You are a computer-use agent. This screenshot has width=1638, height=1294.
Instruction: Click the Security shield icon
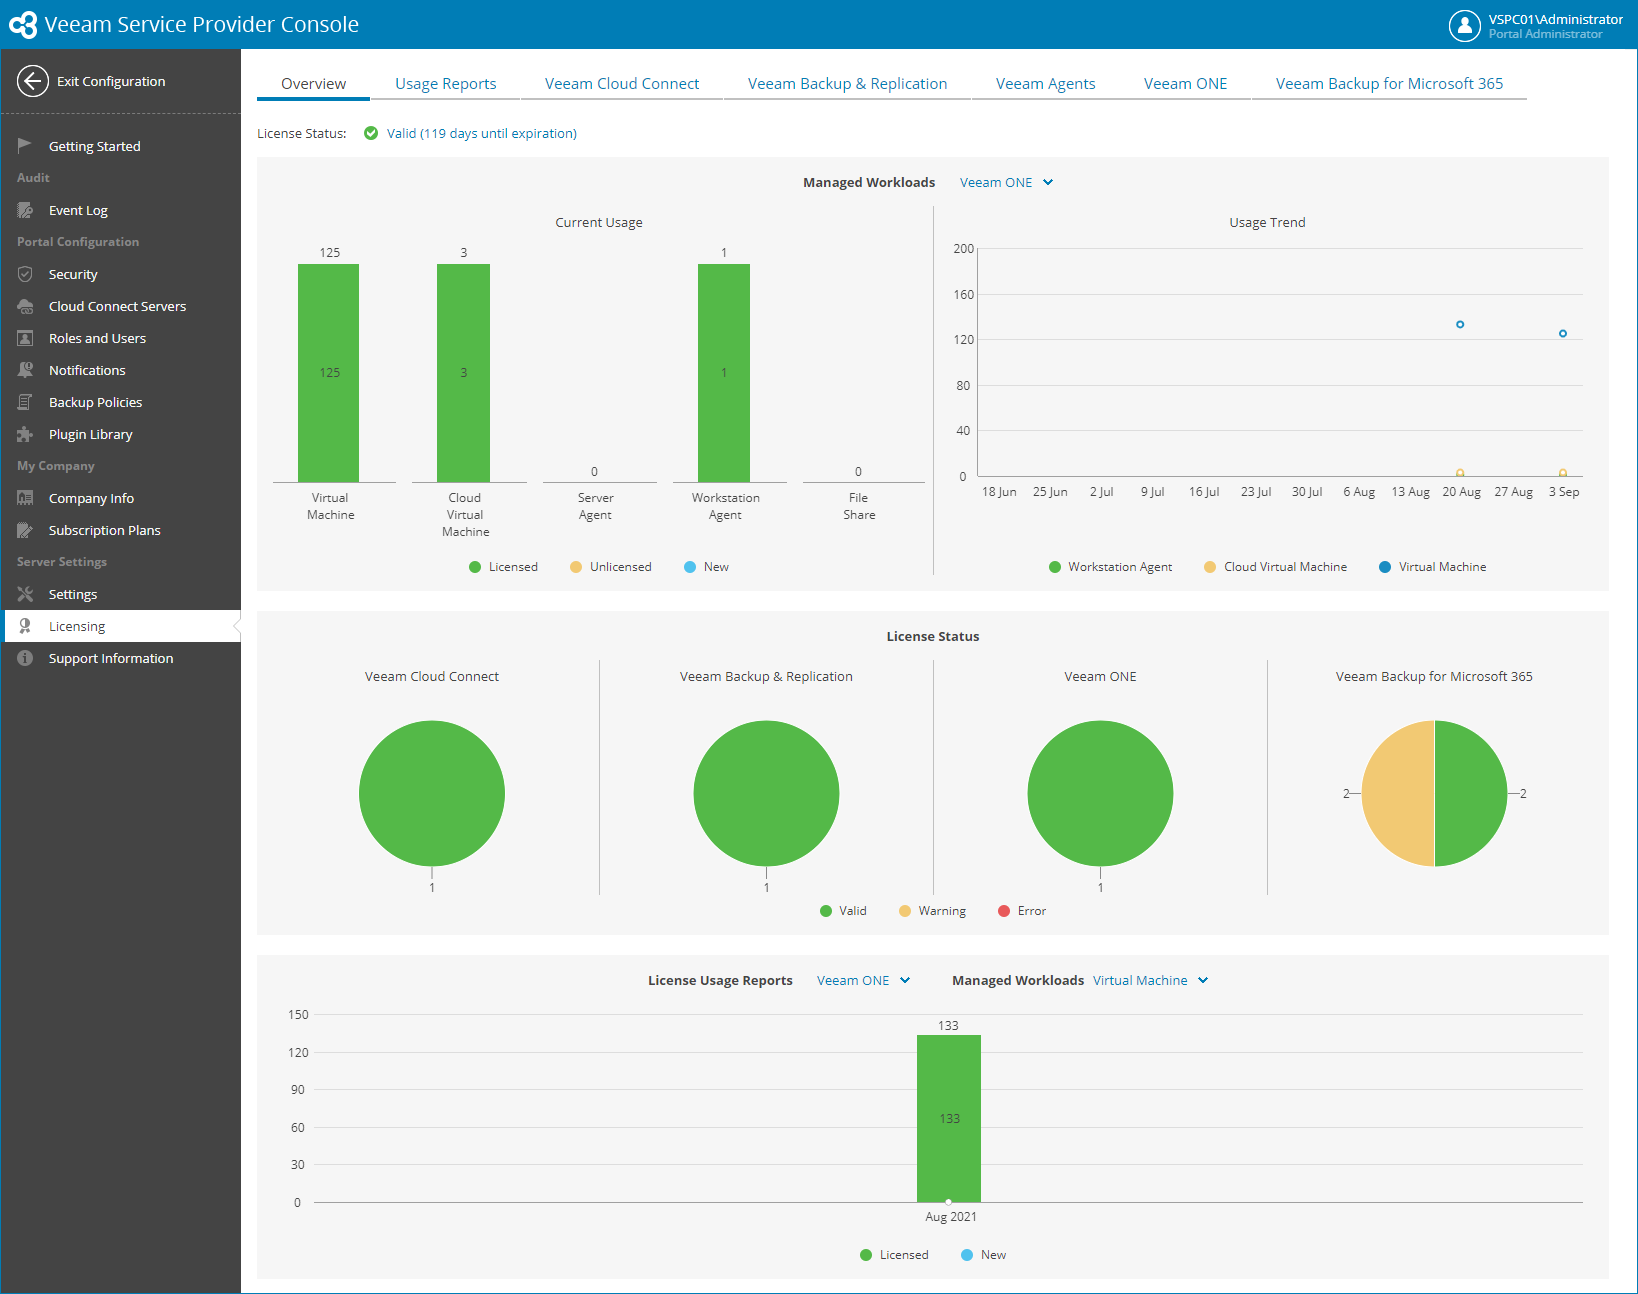tap(25, 274)
